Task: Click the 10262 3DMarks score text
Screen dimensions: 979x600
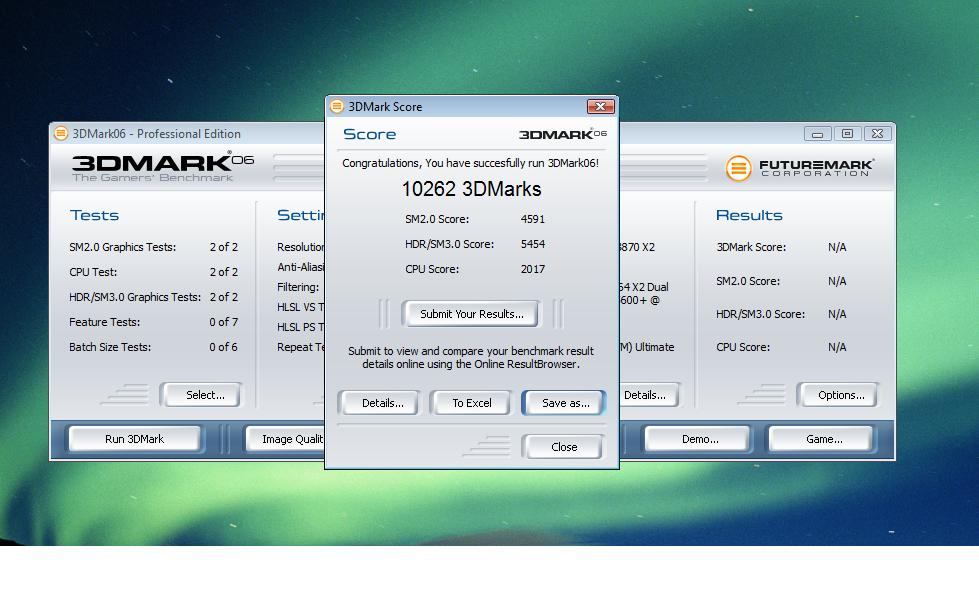Action: (471, 189)
